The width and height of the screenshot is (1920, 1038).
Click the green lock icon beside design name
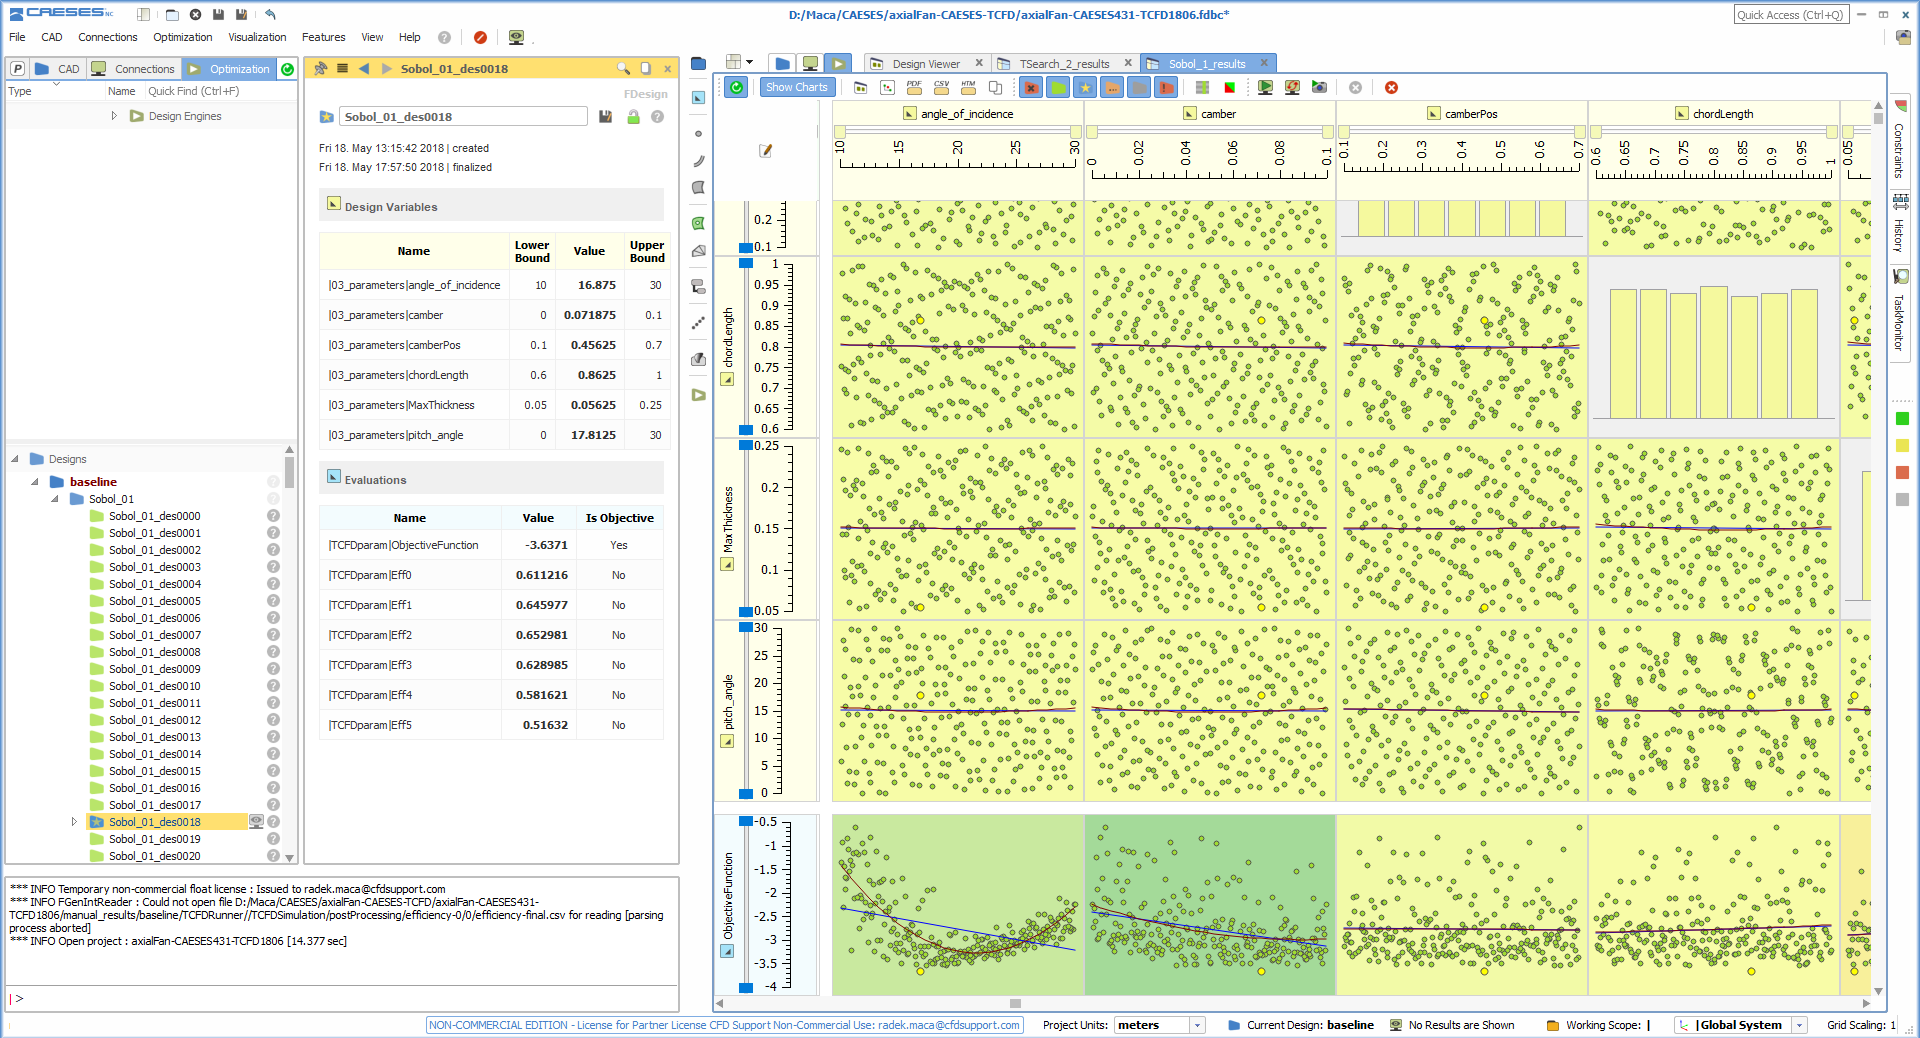tap(633, 117)
